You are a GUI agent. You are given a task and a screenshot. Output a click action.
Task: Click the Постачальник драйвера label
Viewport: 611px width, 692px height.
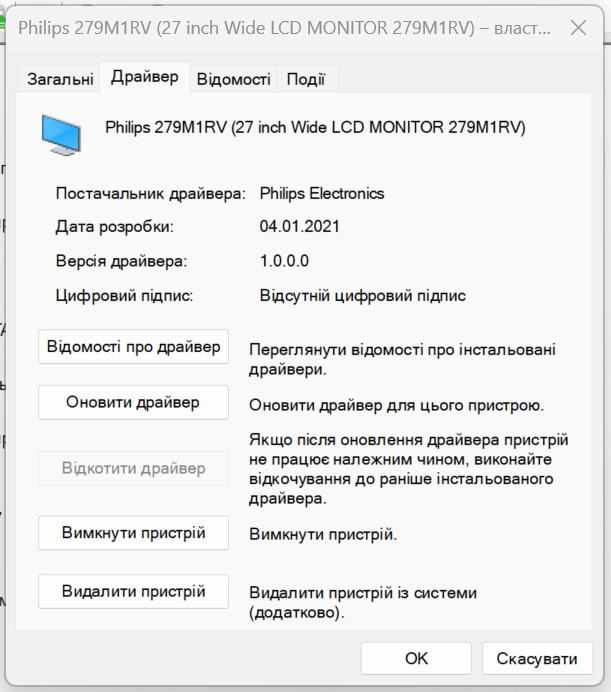pyautogui.click(x=150, y=193)
